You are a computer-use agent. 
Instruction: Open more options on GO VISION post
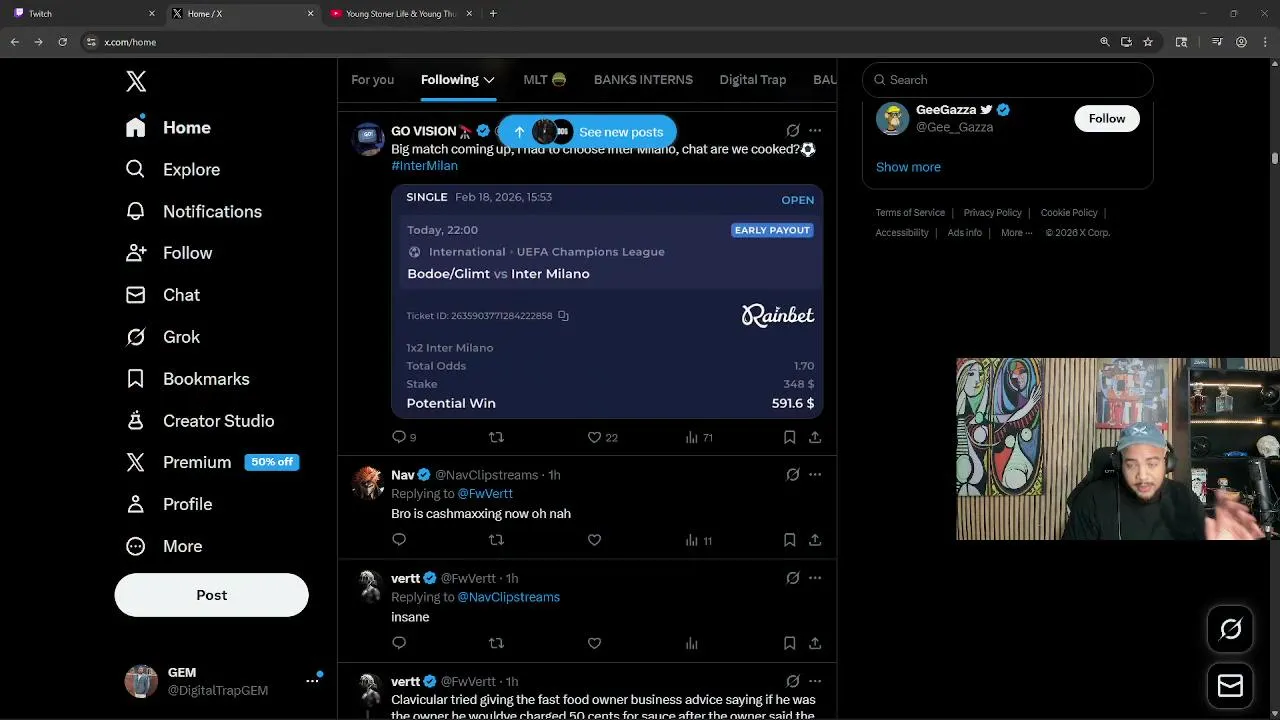click(x=815, y=131)
